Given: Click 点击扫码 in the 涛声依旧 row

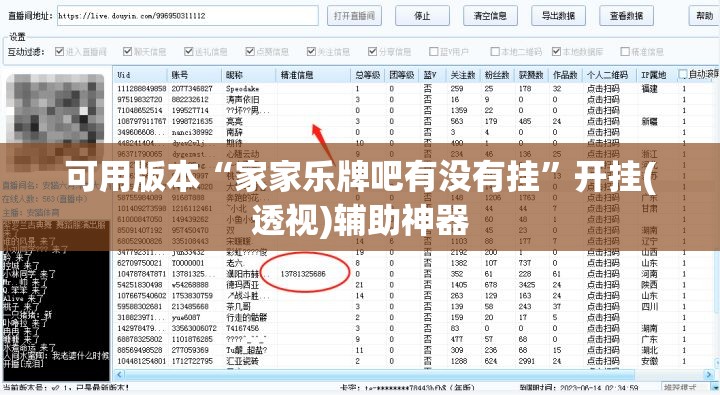Looking at the screenshot, I should [603, 99].
